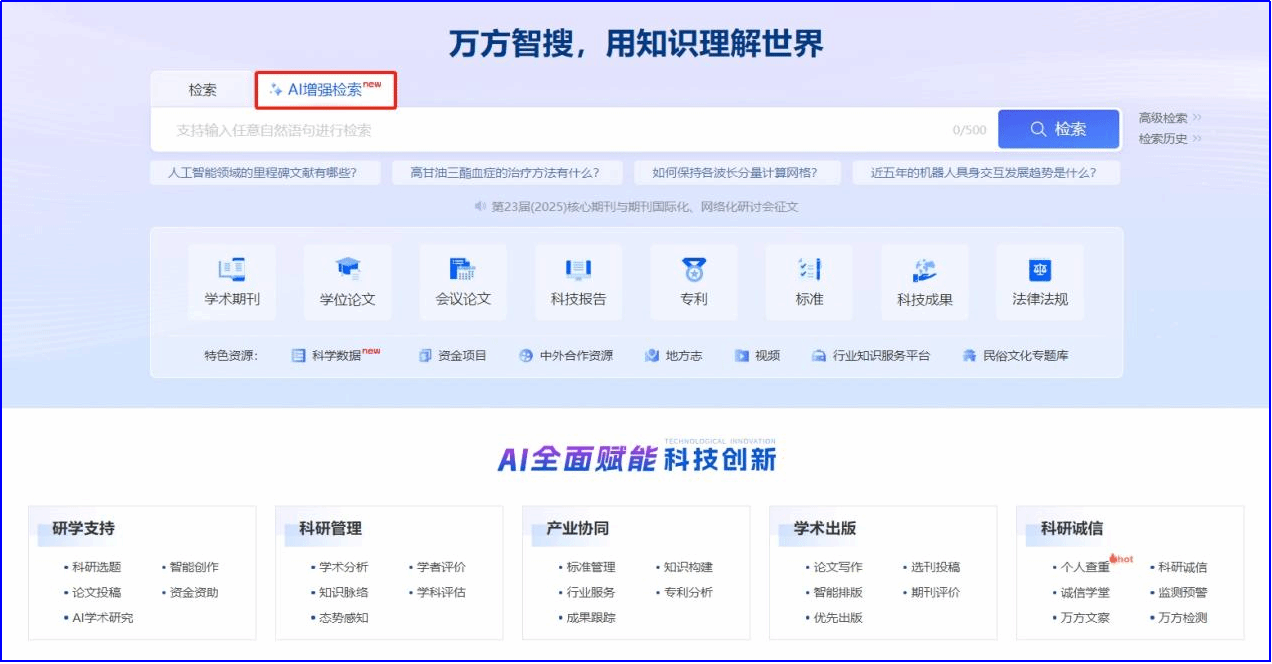Switch to the 检索 tab

202,90
